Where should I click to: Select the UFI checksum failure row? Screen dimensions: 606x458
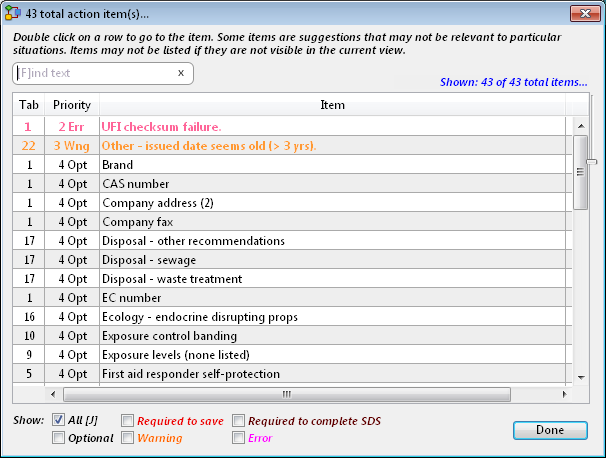click(292, 126)
